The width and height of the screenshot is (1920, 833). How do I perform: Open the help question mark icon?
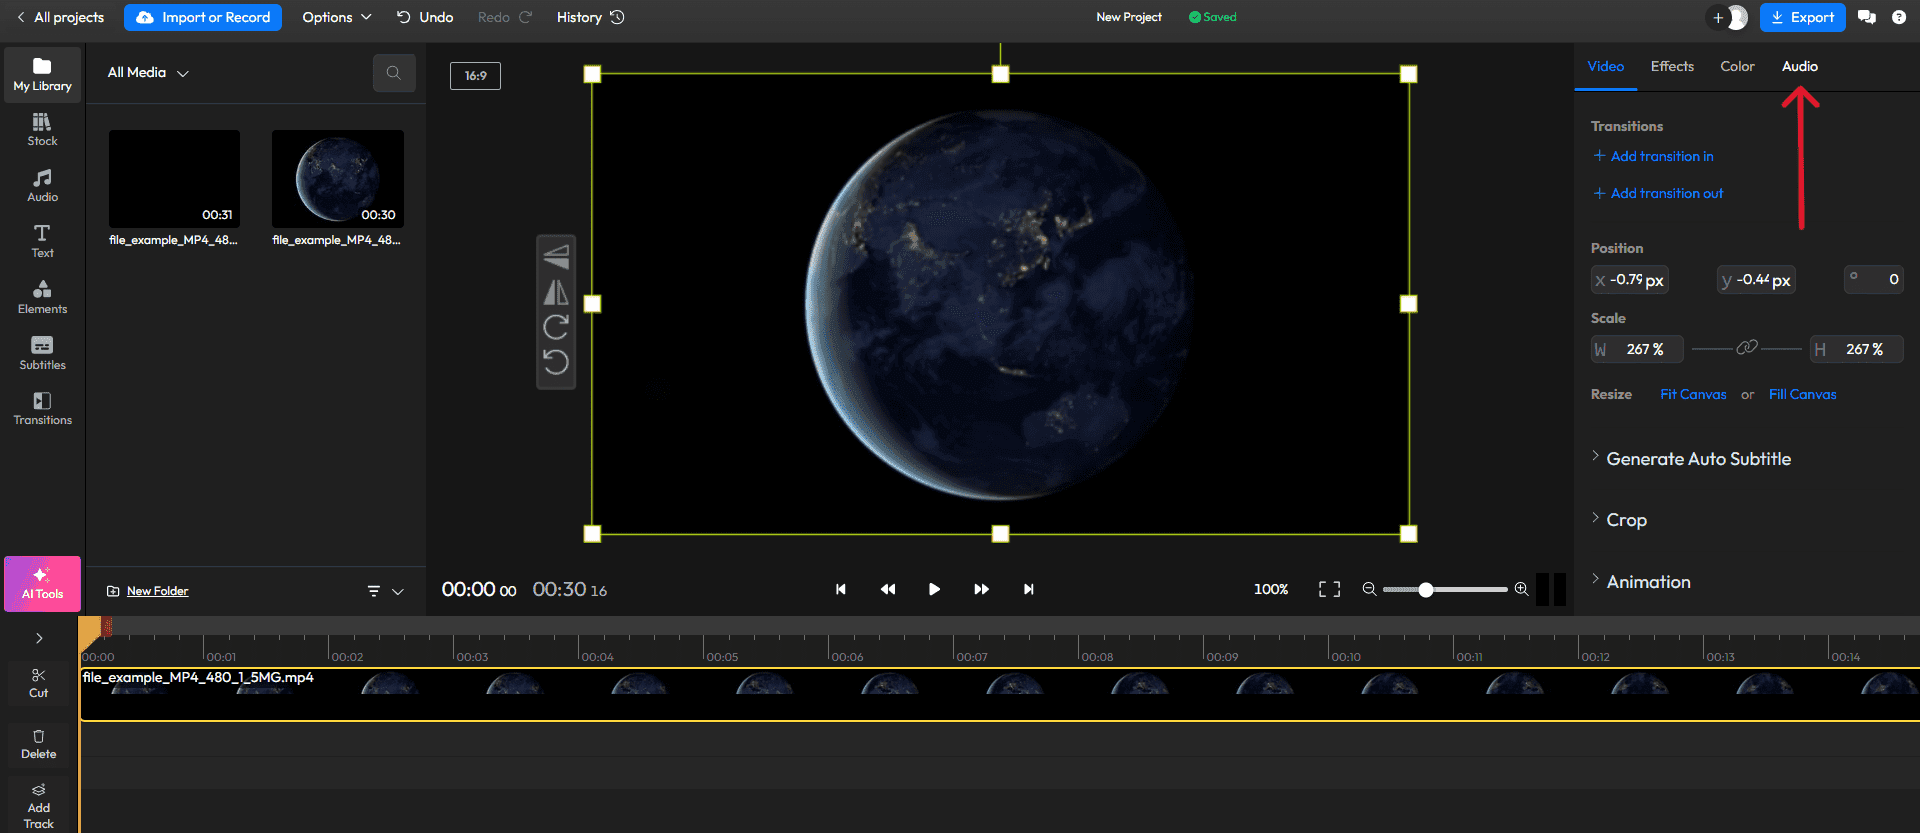1899,17
